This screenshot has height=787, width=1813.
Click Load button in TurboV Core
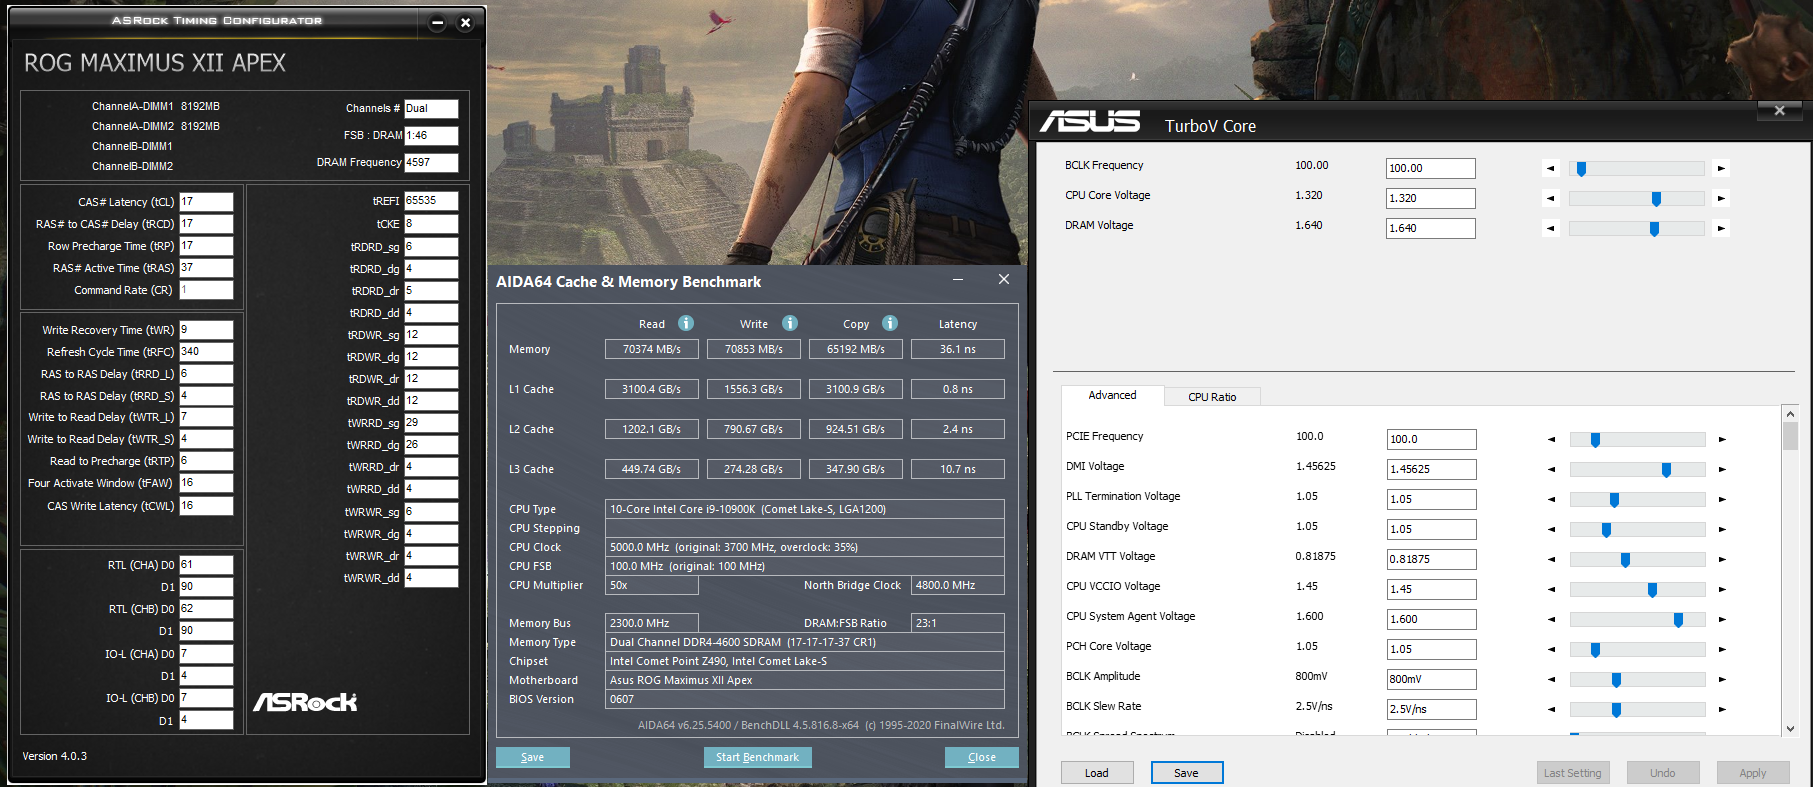tap(1097, 773)
